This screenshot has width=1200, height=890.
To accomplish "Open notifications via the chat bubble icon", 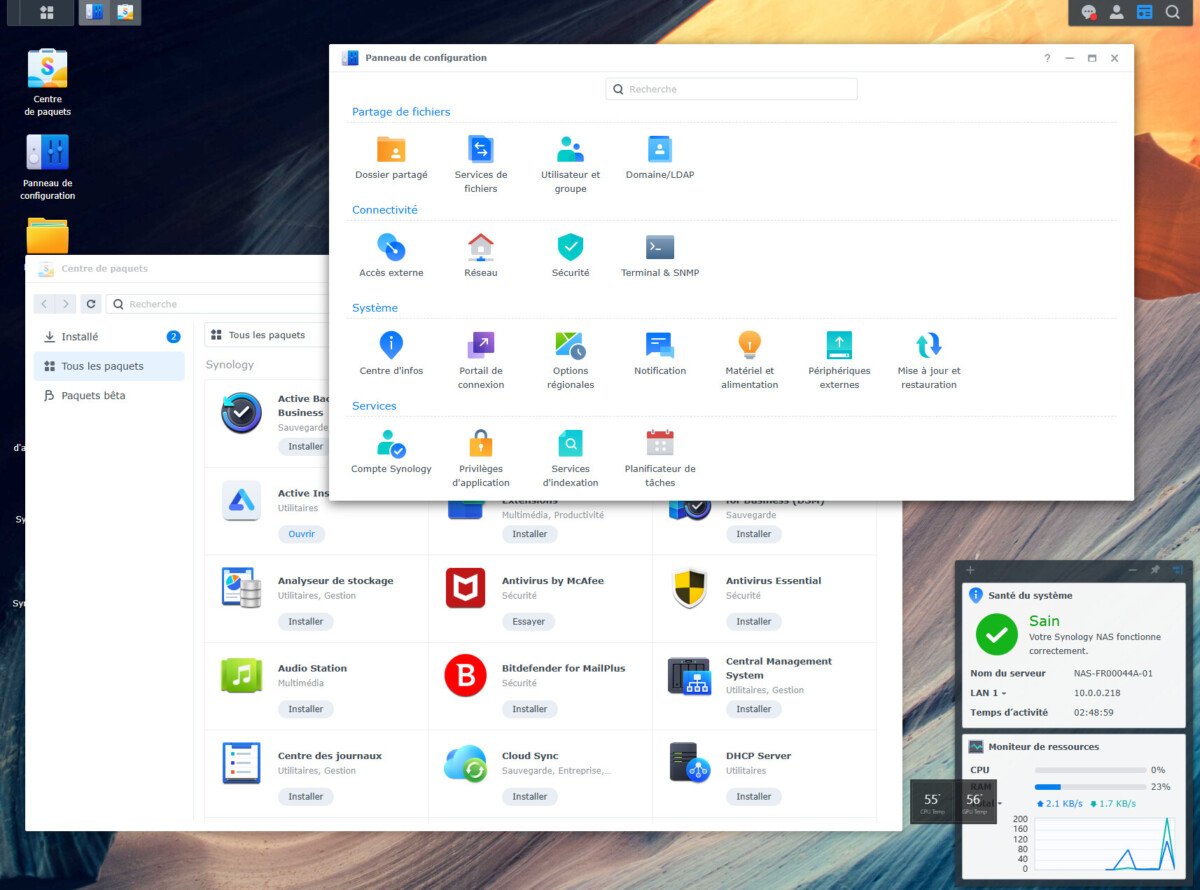I will click(x=1091, y=13).
